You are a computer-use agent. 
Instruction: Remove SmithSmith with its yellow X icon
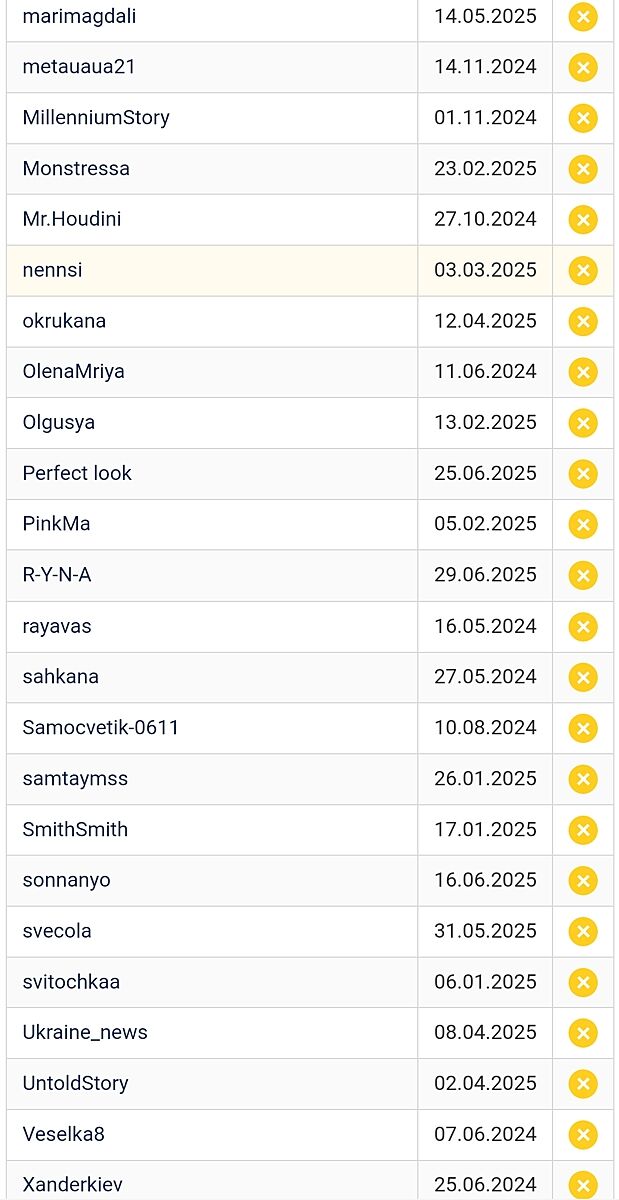[583, 830]
